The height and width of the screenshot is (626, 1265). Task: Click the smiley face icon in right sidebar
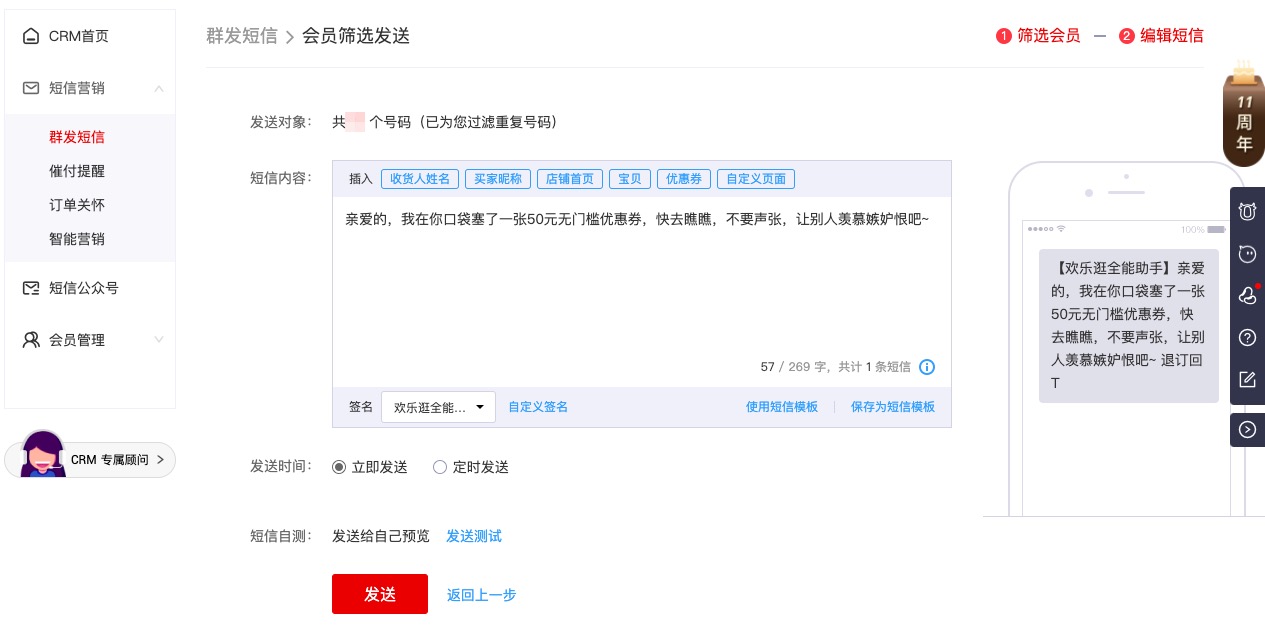click(x=1247, y=253)
